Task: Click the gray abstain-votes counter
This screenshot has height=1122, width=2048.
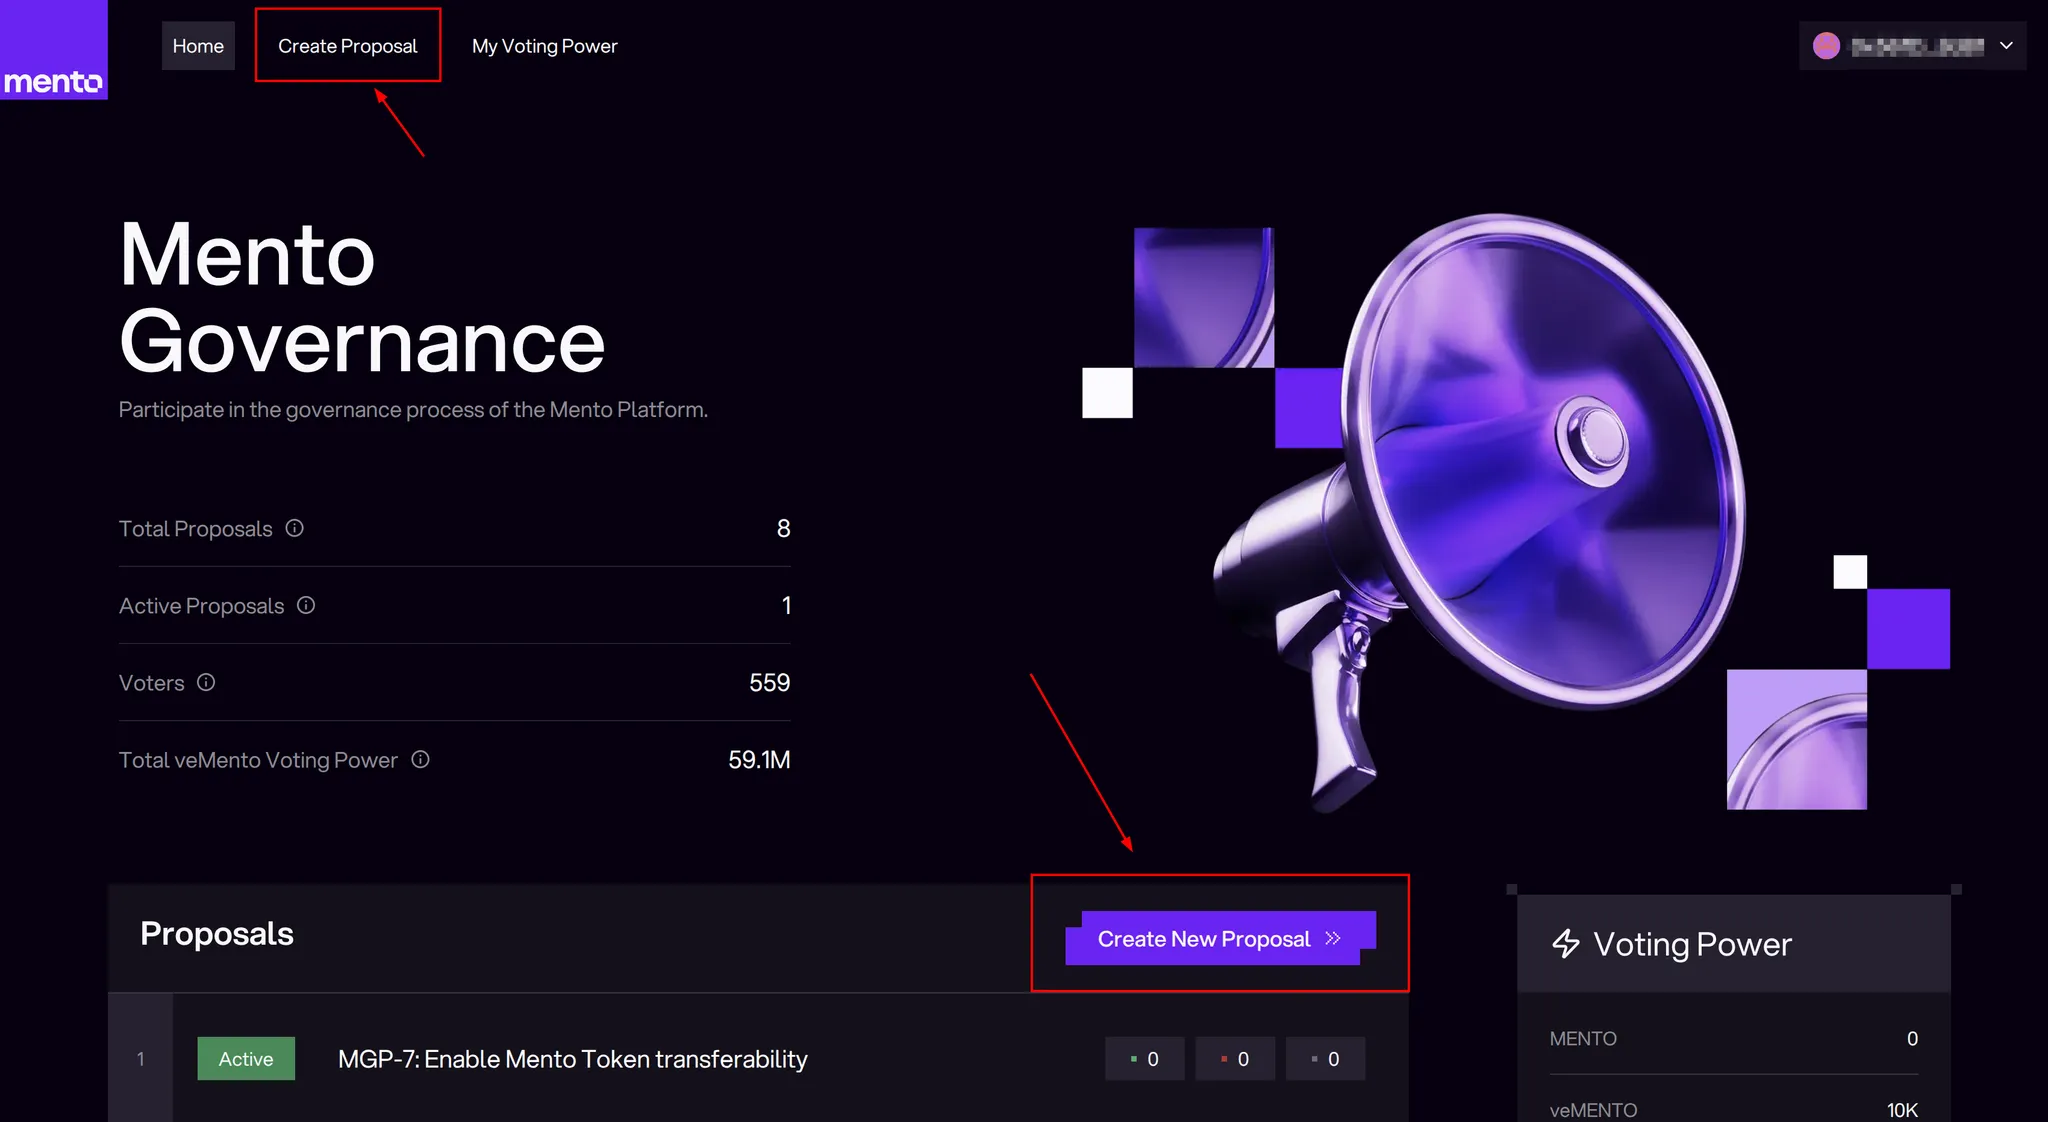Action: pos(1325,1059)
